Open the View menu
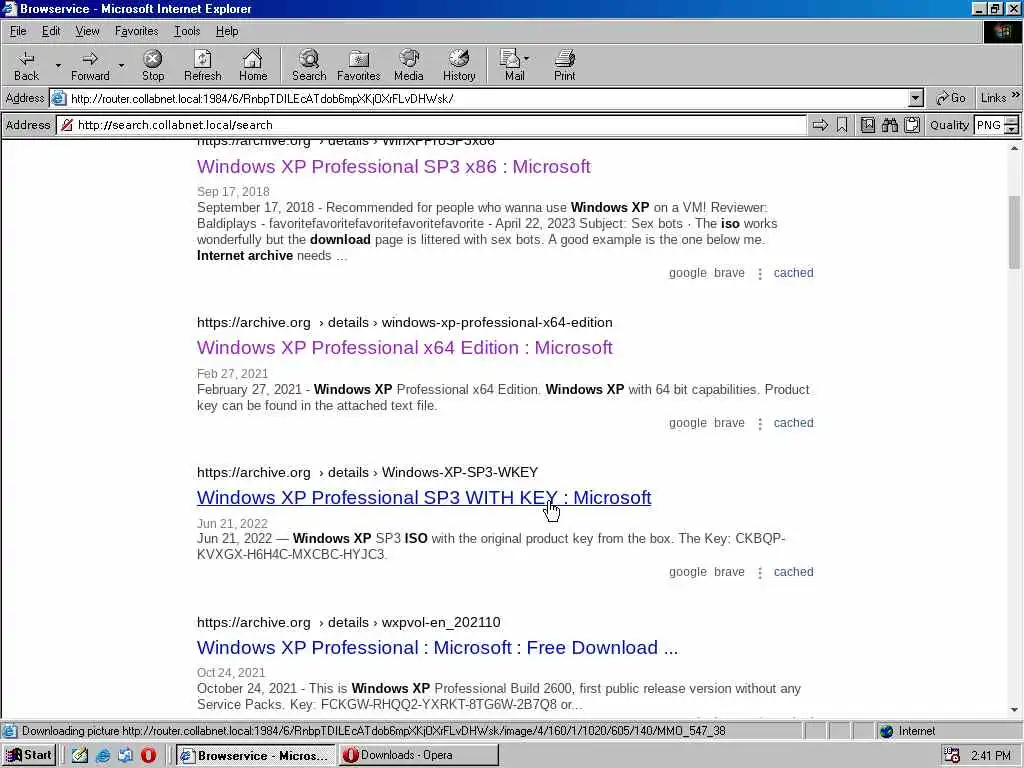This screenshot has height=768, width=1024. point(87,31)
